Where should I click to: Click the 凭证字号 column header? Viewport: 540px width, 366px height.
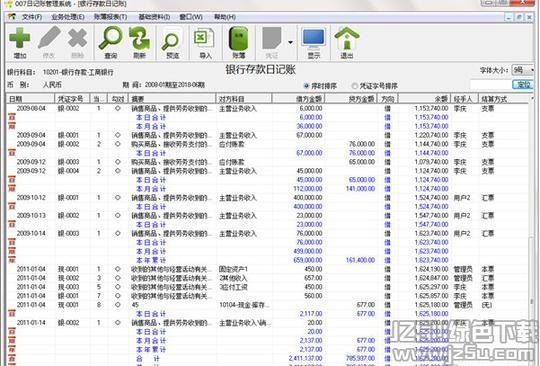click(72, 99)
